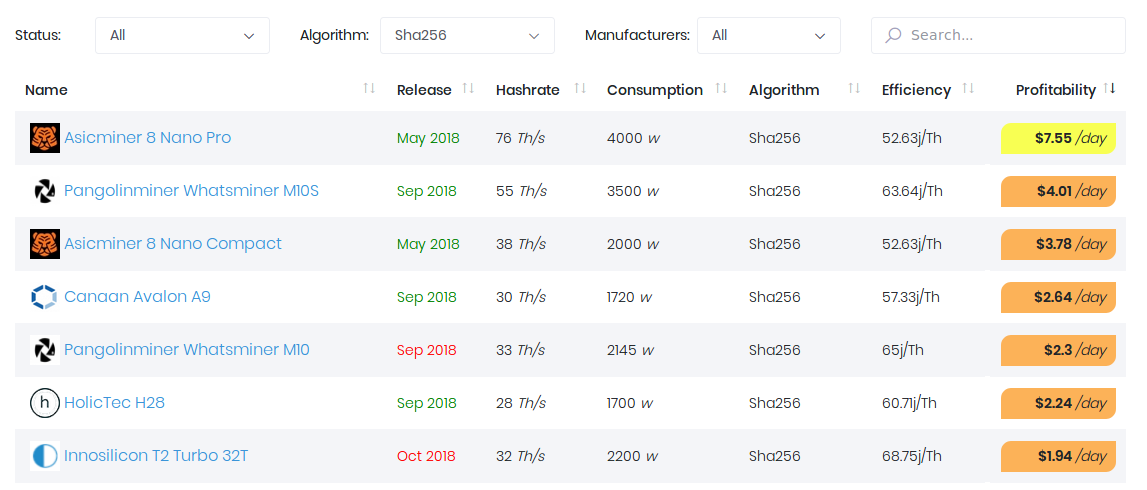This screenshot has height=490, width=1147.
Task: Click the Innosilicon T2 Turbo 32T logo
Action: pyautogui.click(x=45, y=456)
